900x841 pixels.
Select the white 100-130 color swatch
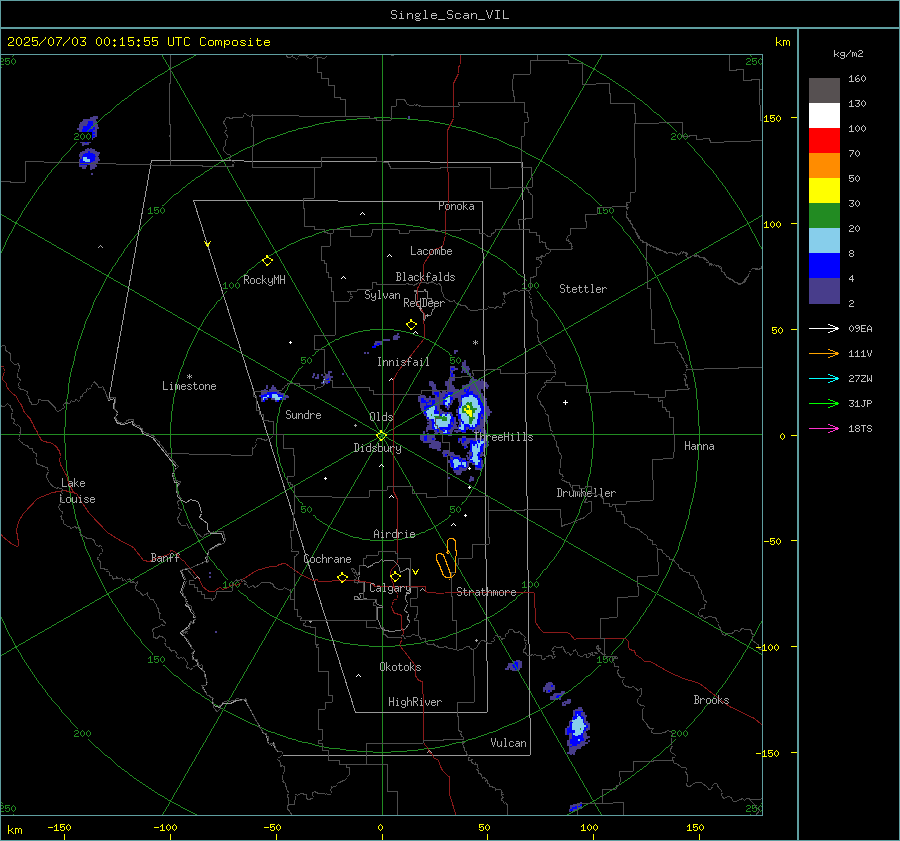tap(824, 116)
